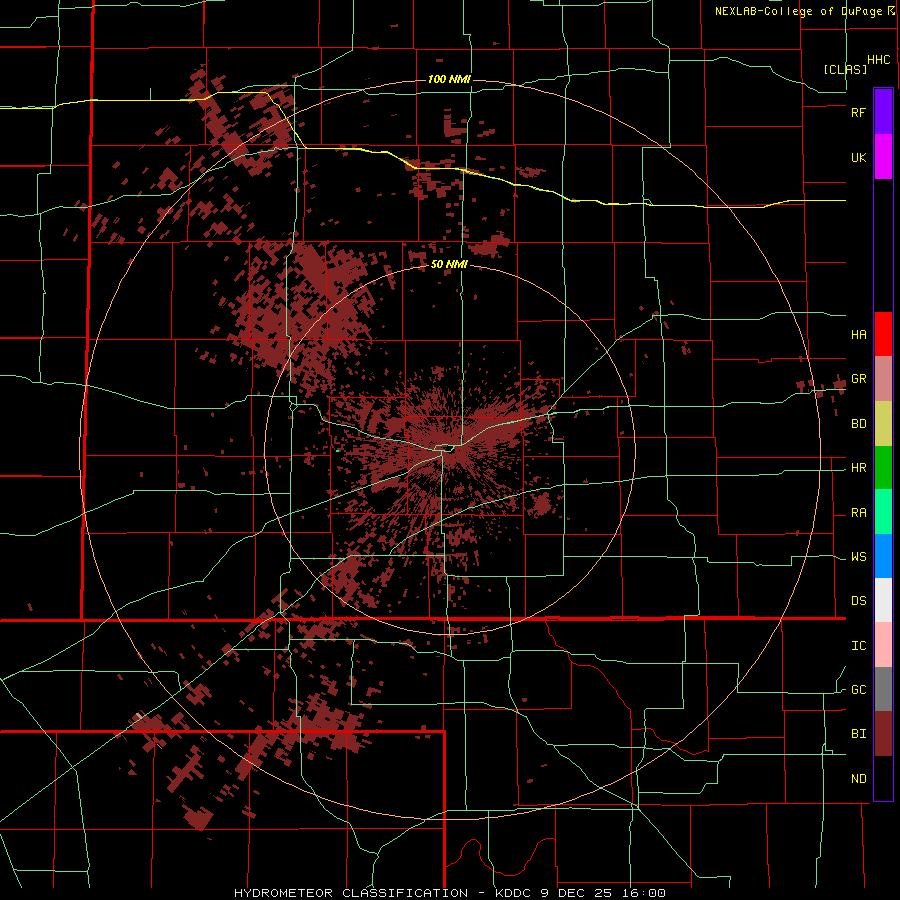The image size is (900, 900).
Task: Select the IC light-pink legend swatch
Action: click(x=883, y=645)
